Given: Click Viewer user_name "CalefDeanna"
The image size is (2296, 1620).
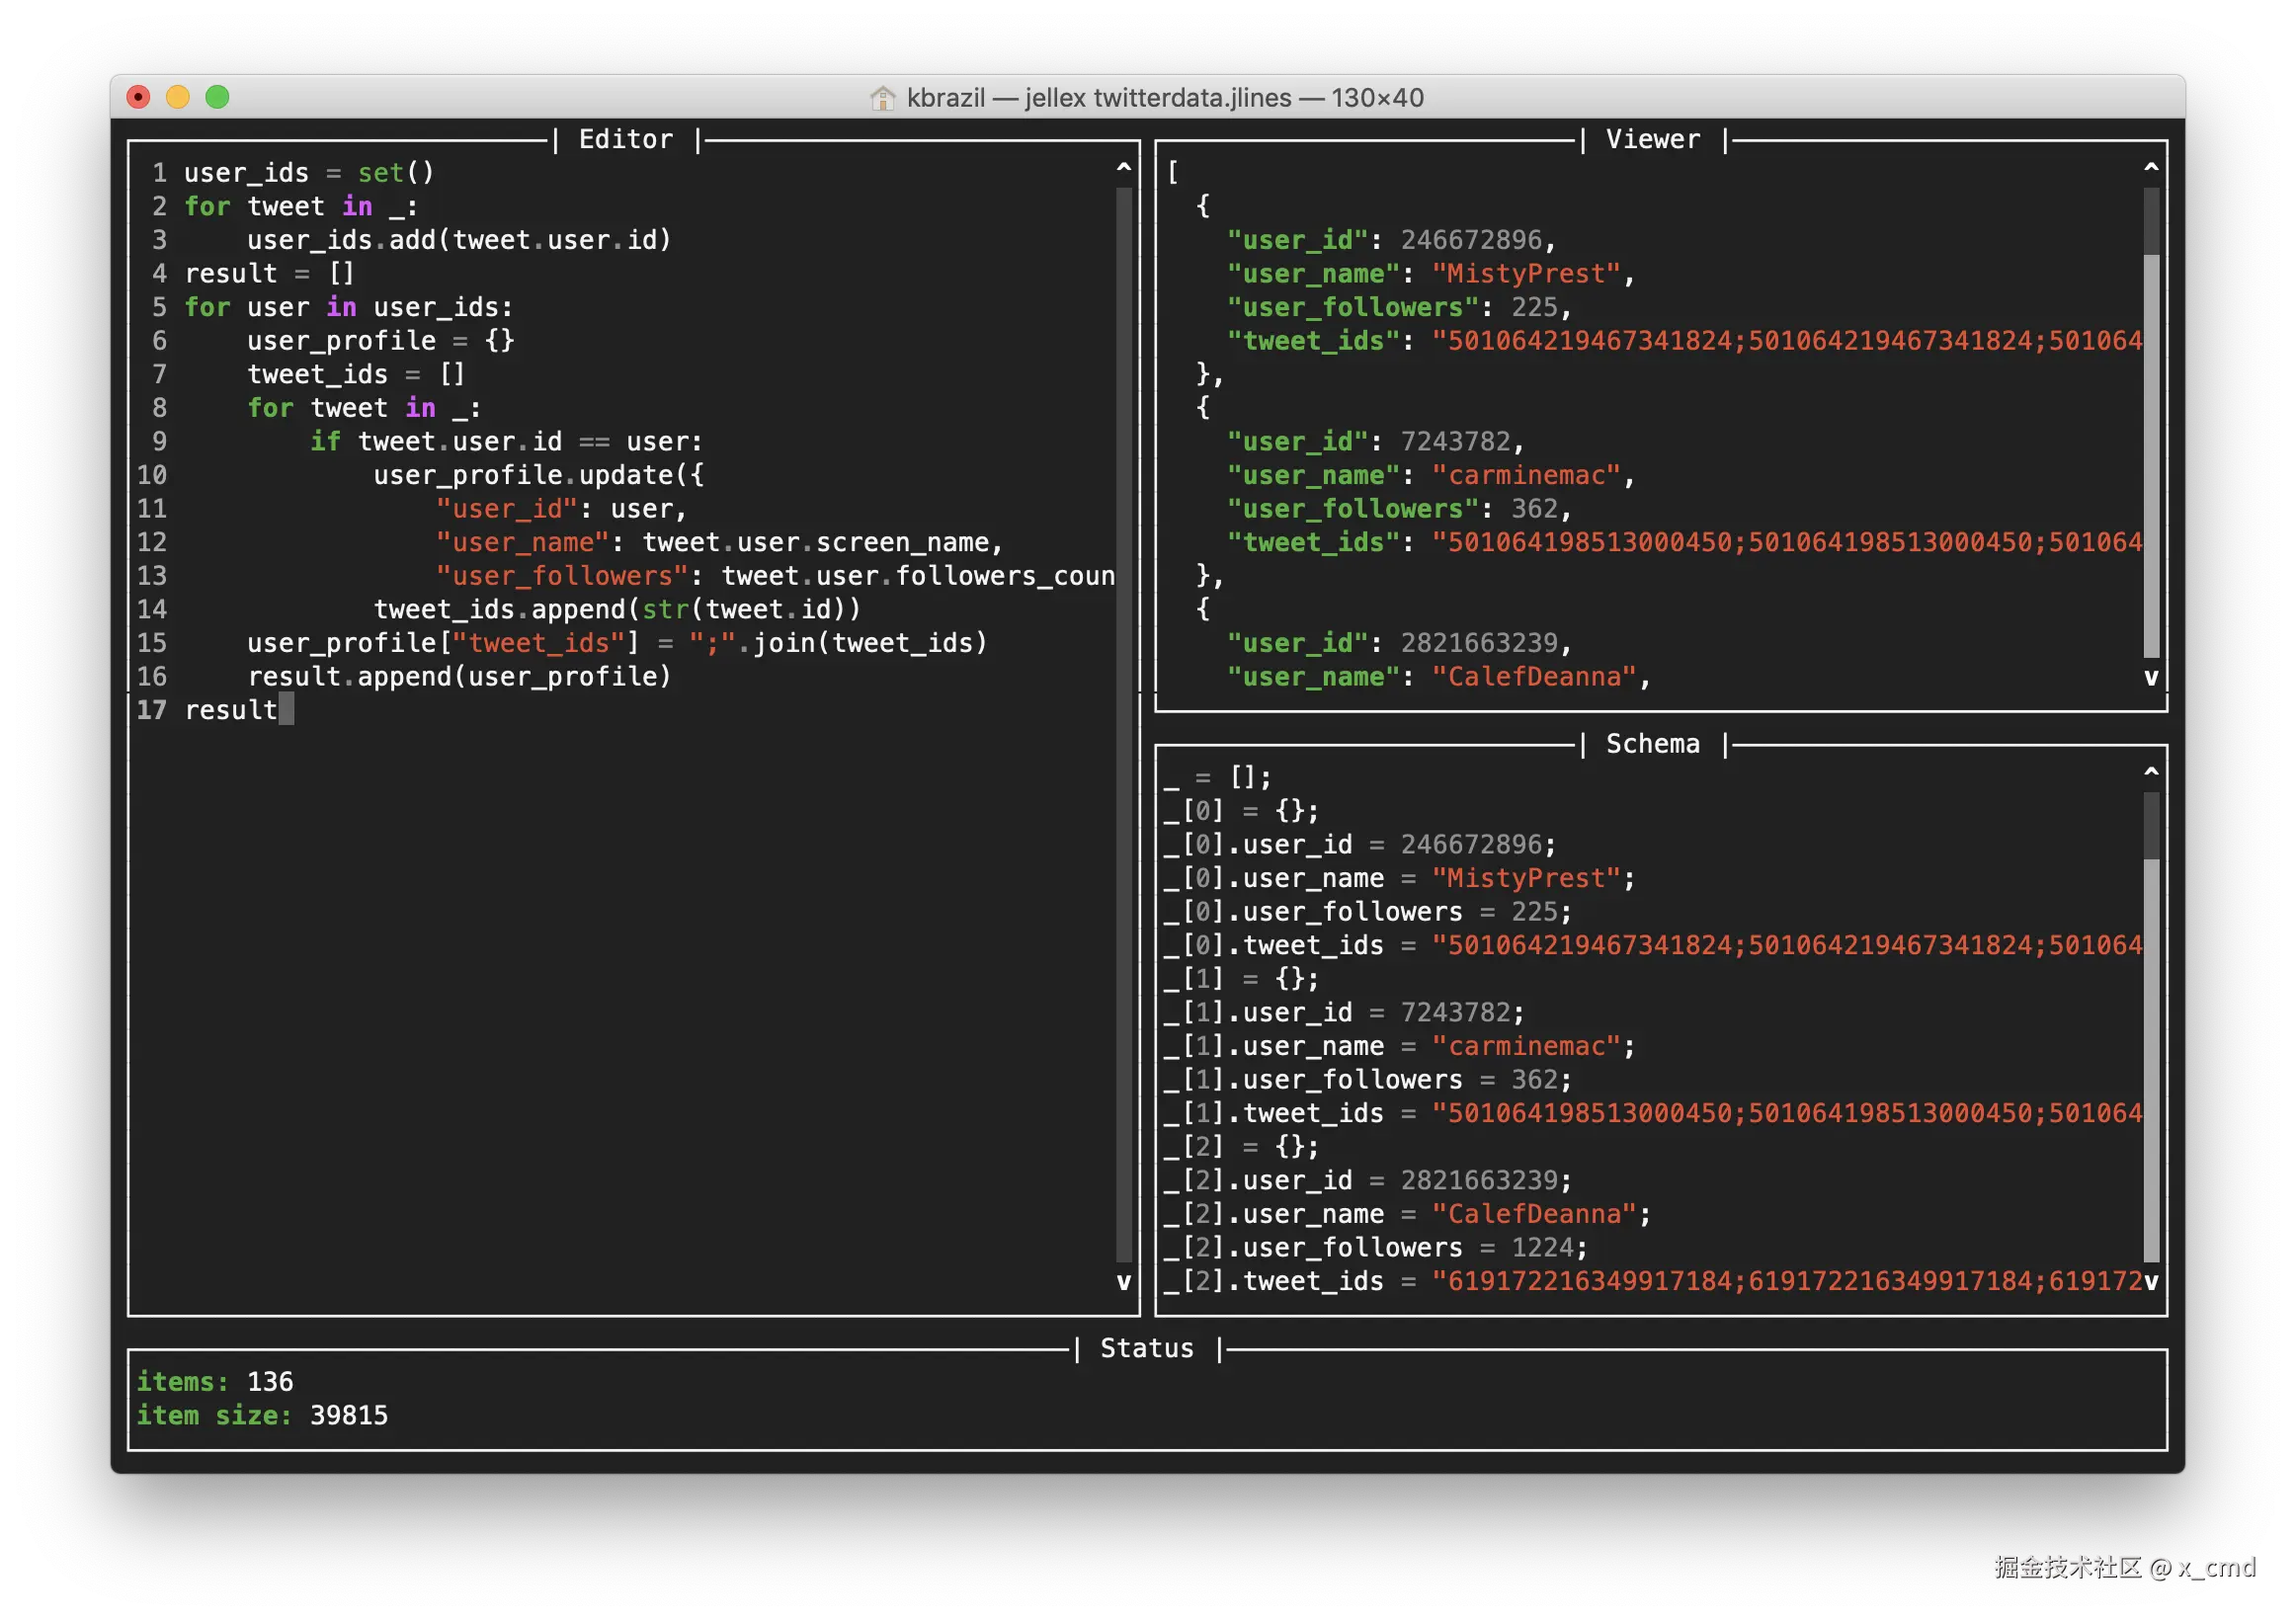Looking at the screenshot, I should 1533,677.
